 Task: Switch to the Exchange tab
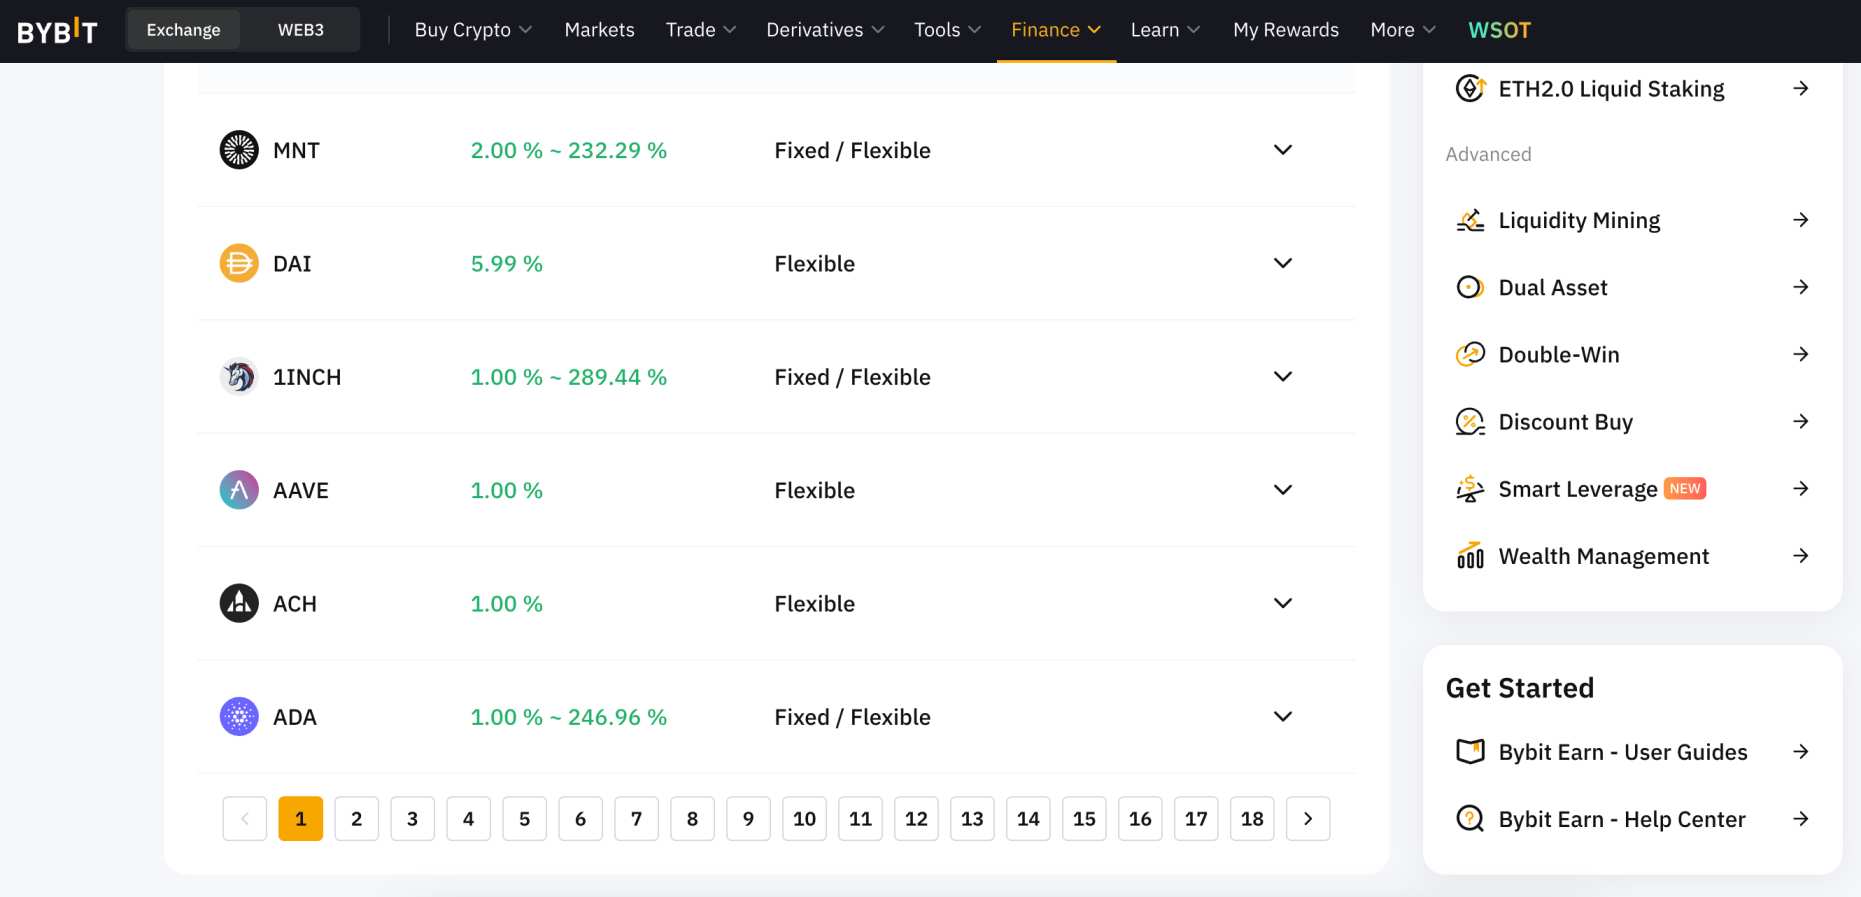pyautogui.click(x=183, y=30)
